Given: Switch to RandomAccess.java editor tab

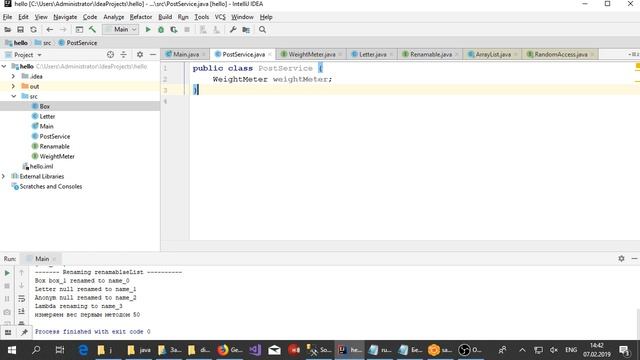Looking at the screenshot, I should point(560,54).
